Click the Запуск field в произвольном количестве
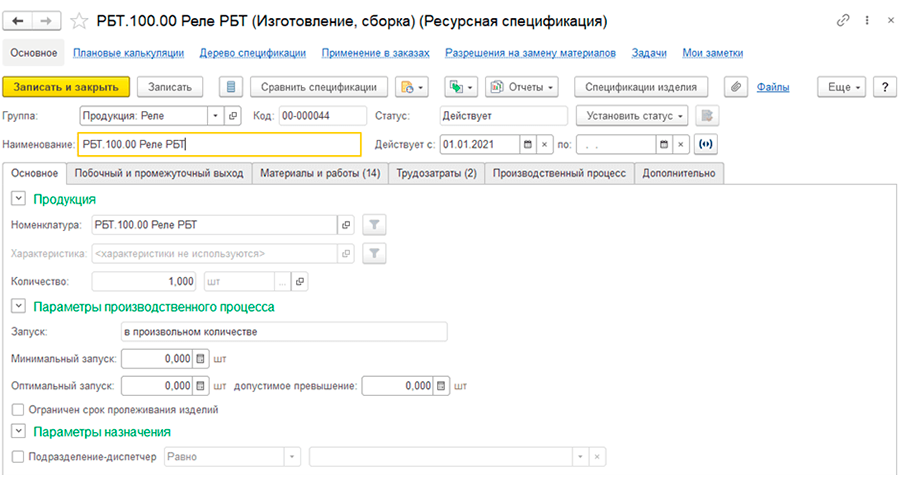The width and height of the screenshot is (901, 484). click(284, 332)
